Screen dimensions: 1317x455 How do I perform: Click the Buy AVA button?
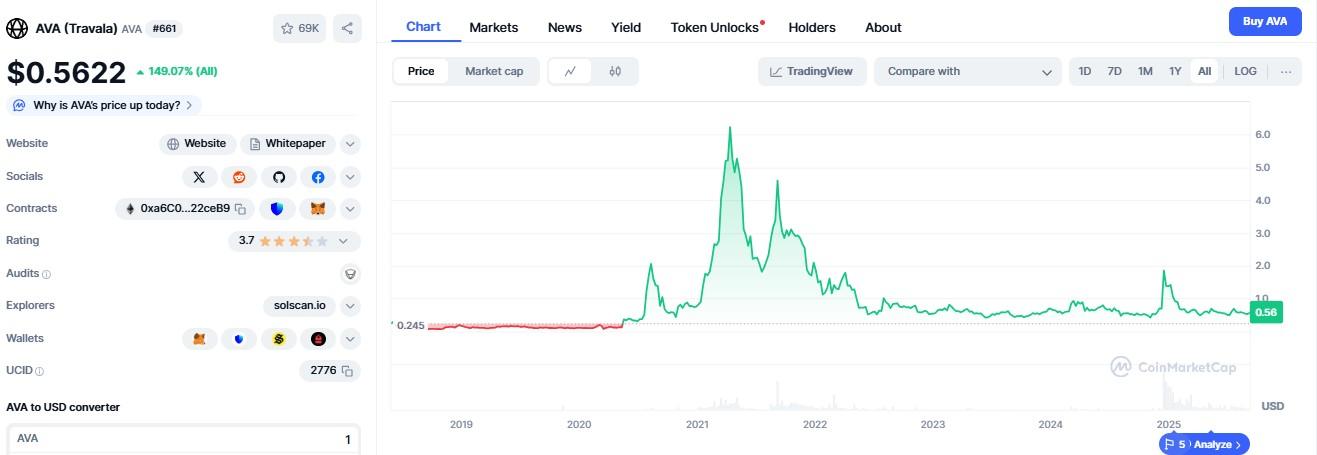[x=1265, y=21]
